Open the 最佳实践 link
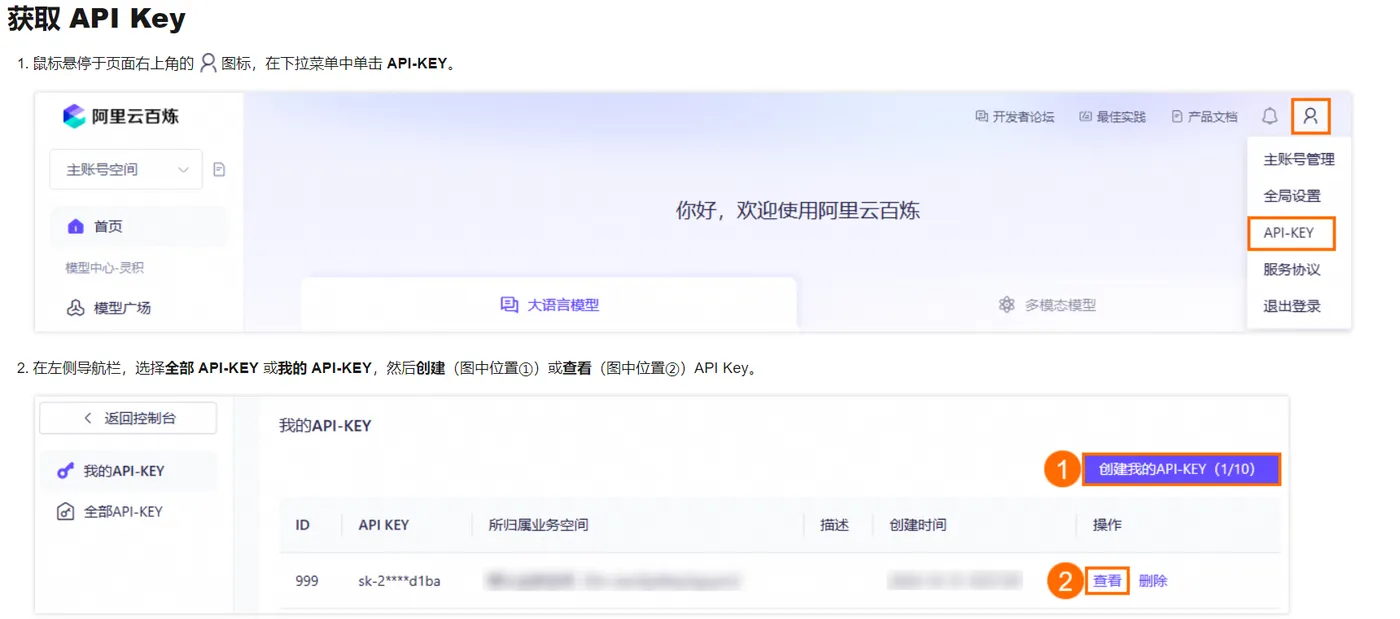This screenshot has height=619, width=1400. pos(1113,117)
